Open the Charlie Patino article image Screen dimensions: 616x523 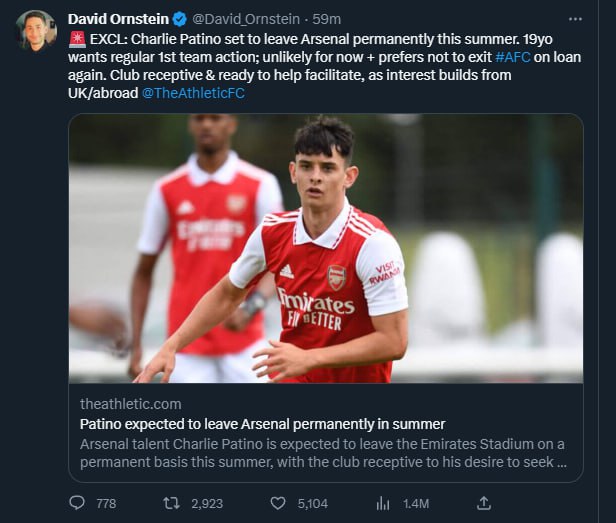coord(326,248)
